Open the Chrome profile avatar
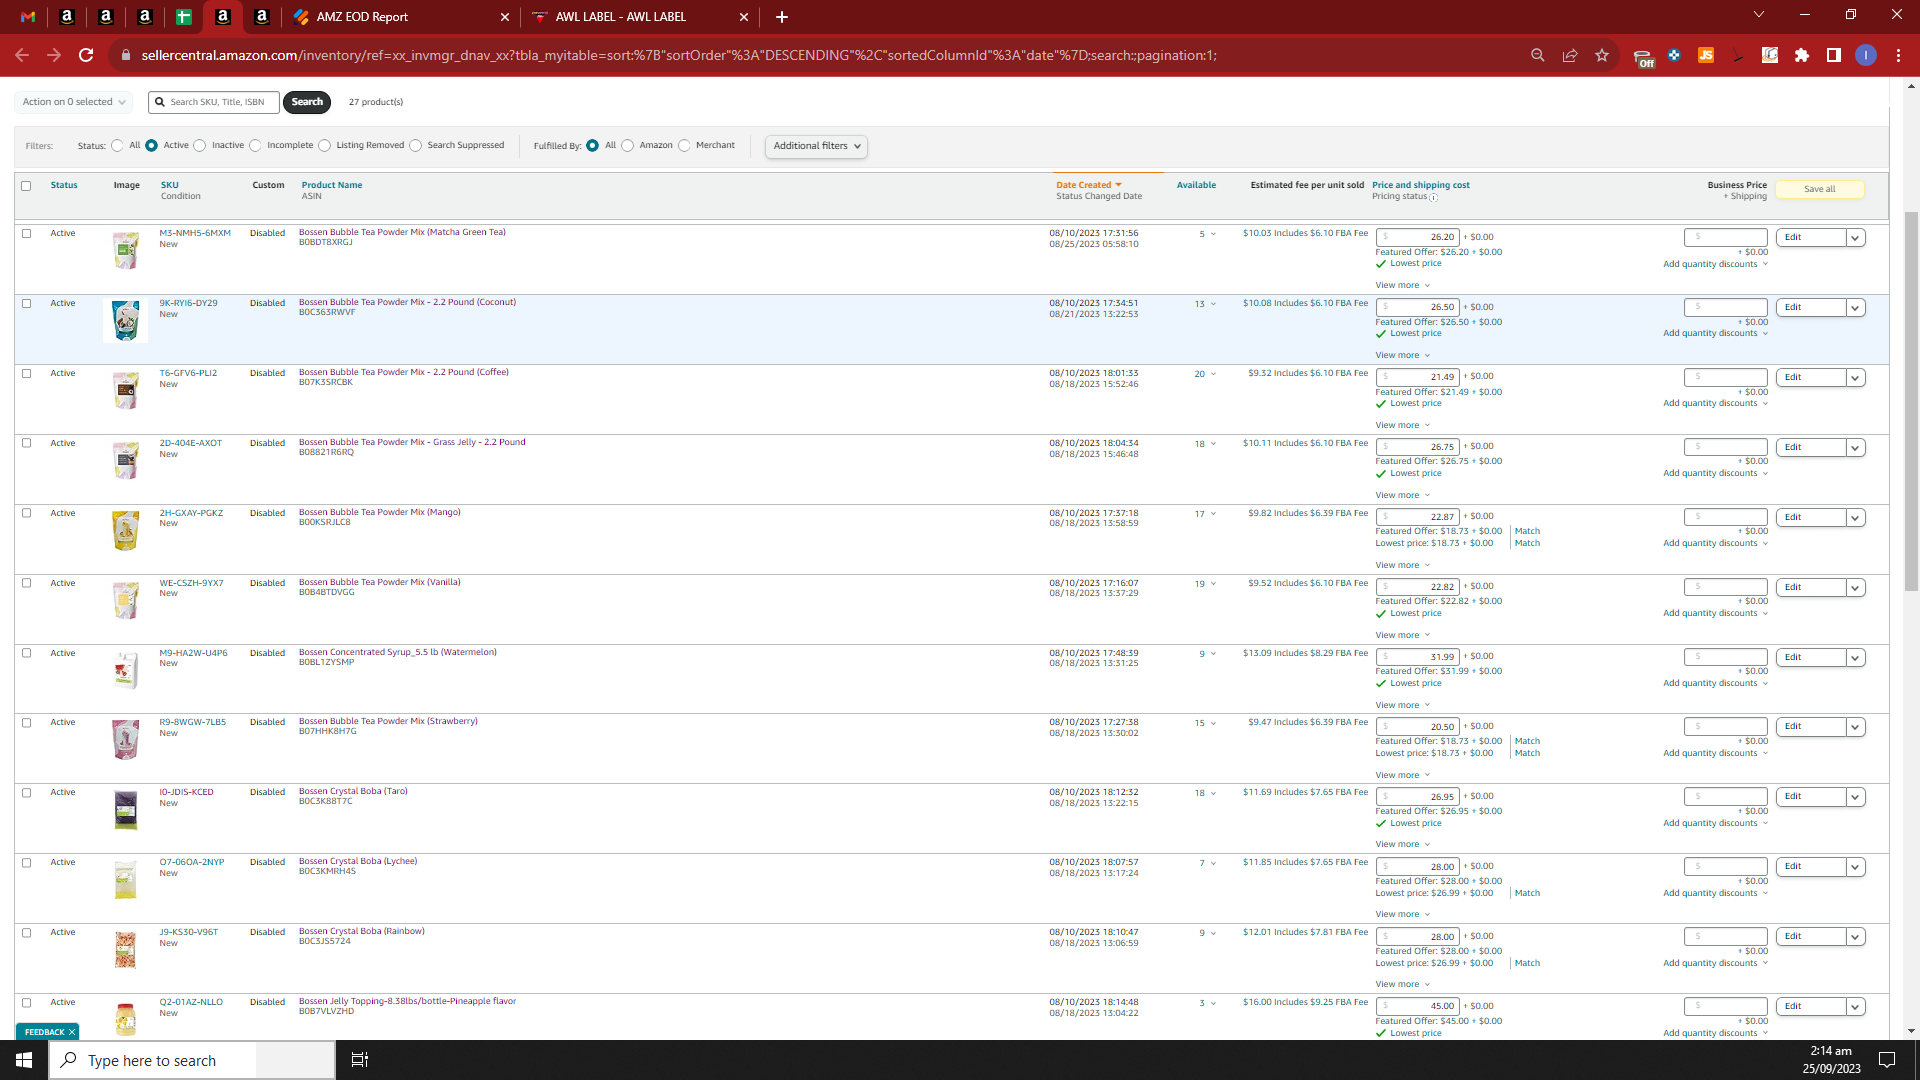This screenshot has width=1920, height=1080. (x=1866, y=55)
